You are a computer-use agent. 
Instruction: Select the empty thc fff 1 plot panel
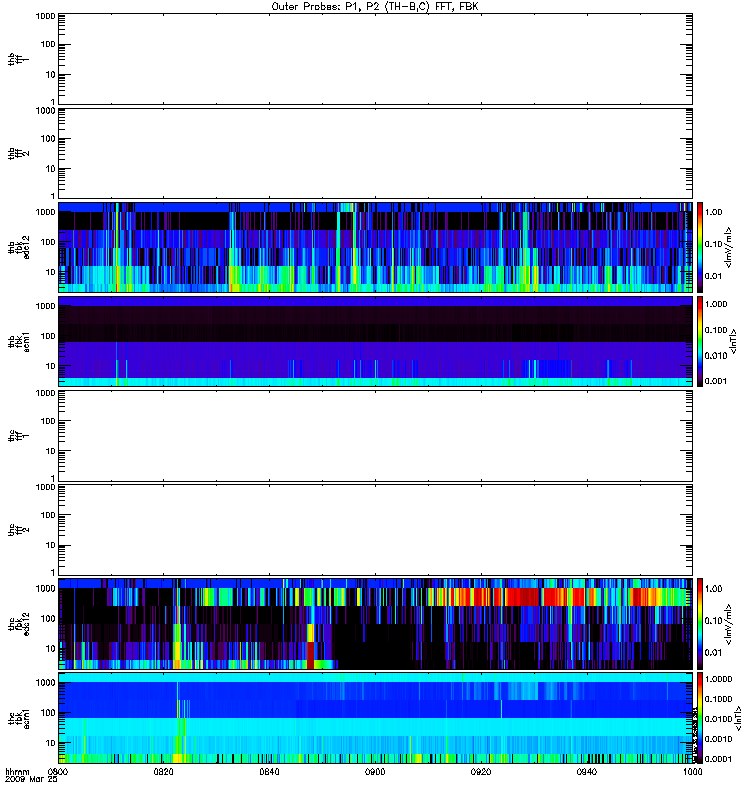375,436
